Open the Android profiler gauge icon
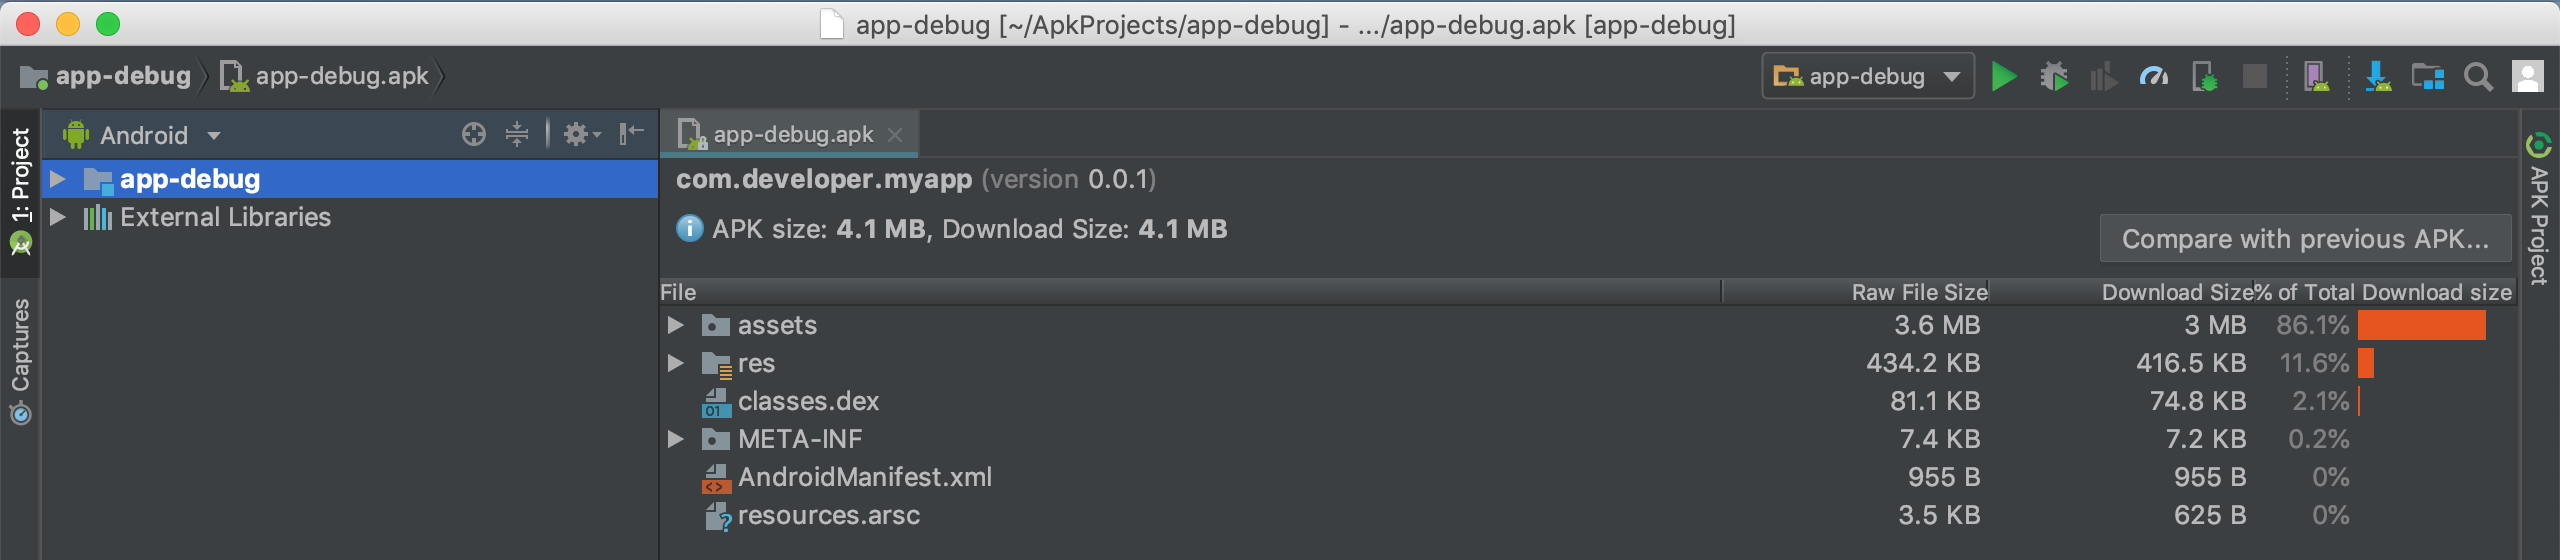Screen dimensions: 2560x560 tap(2153, 77)
